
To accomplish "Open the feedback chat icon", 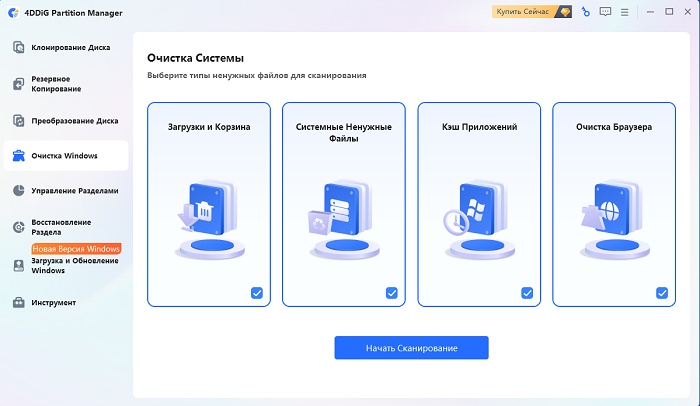I will [605, 12].
